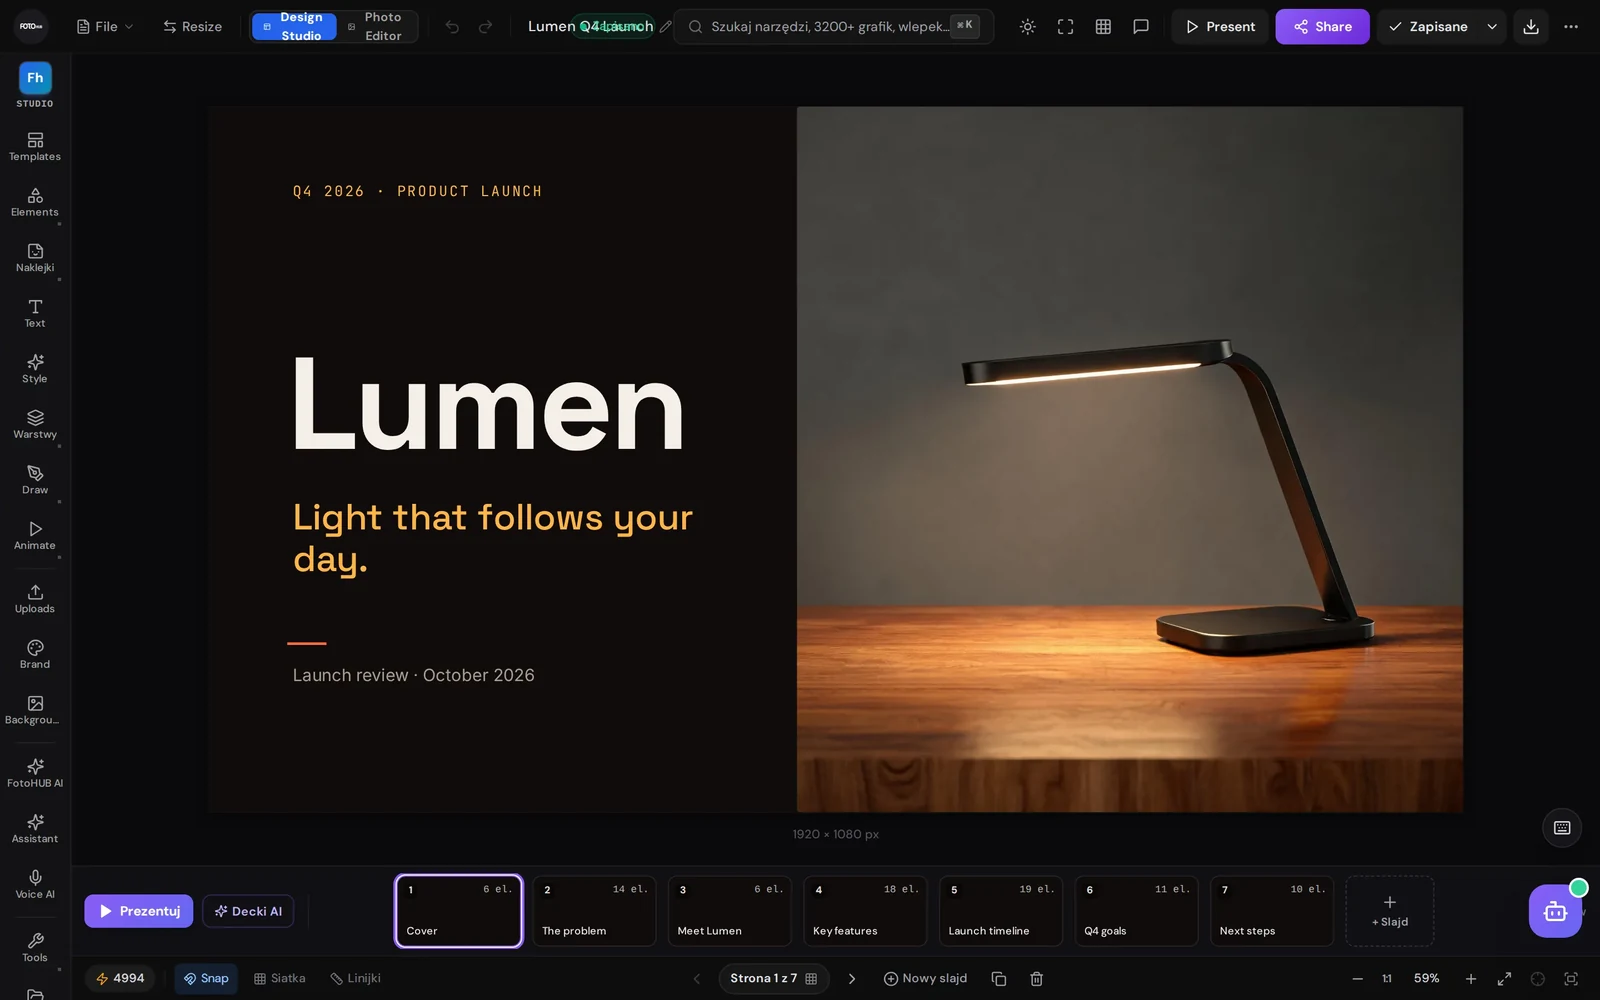Open the Resize menu
Screen dimensions: 1600x1000
(193, 27)
